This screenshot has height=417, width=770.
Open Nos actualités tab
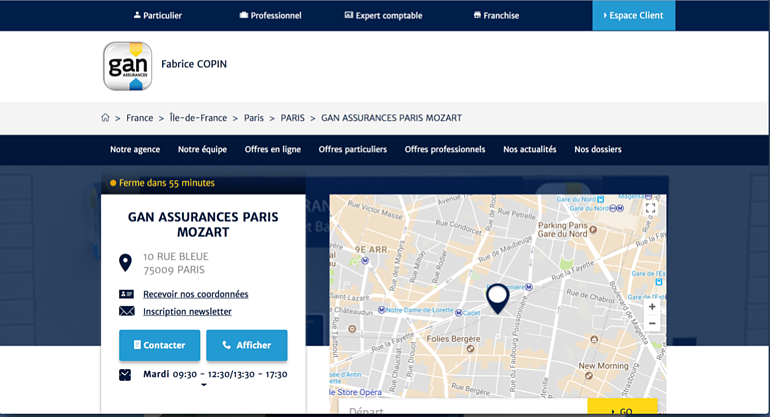click(530, 149)
